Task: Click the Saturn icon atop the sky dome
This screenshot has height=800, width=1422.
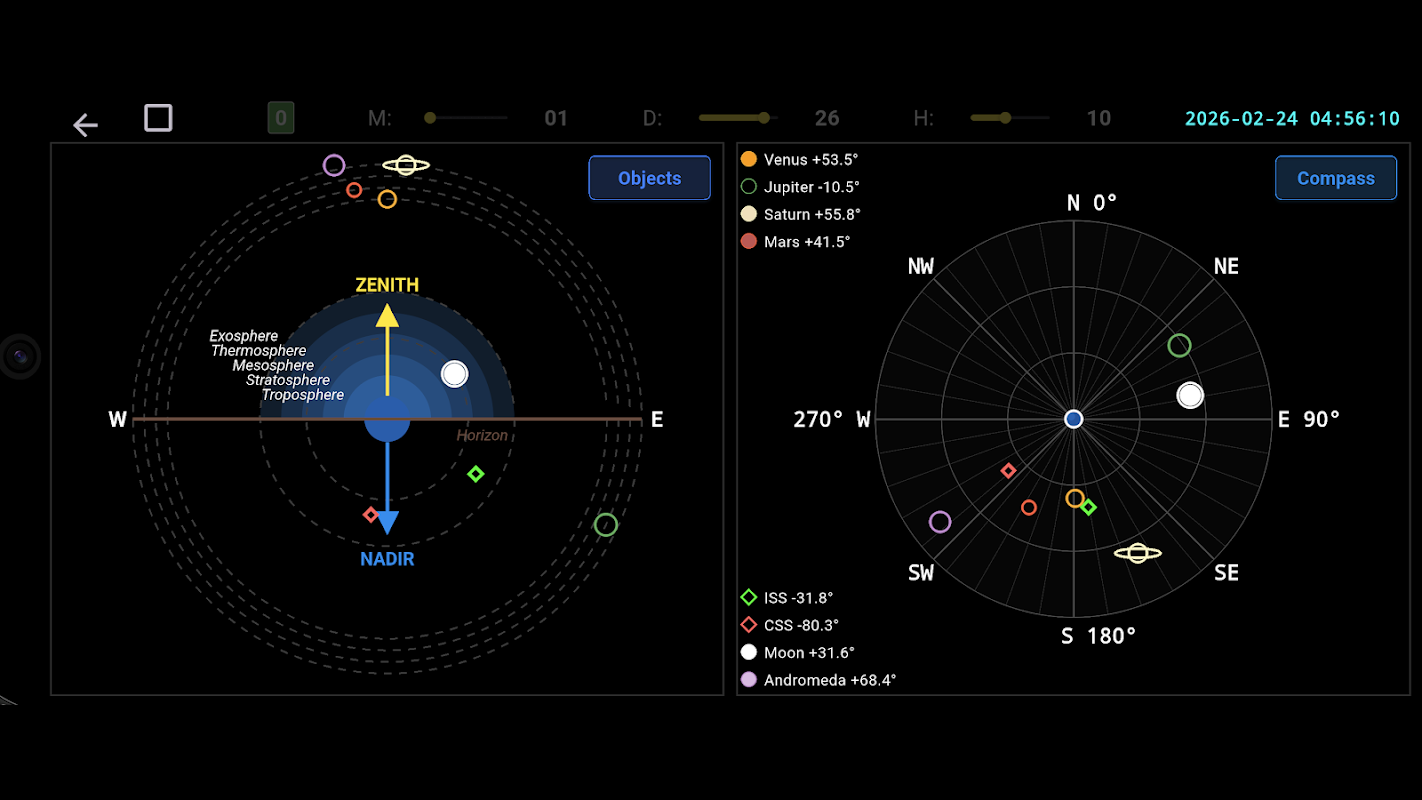Action: click(x=406, y=165)
